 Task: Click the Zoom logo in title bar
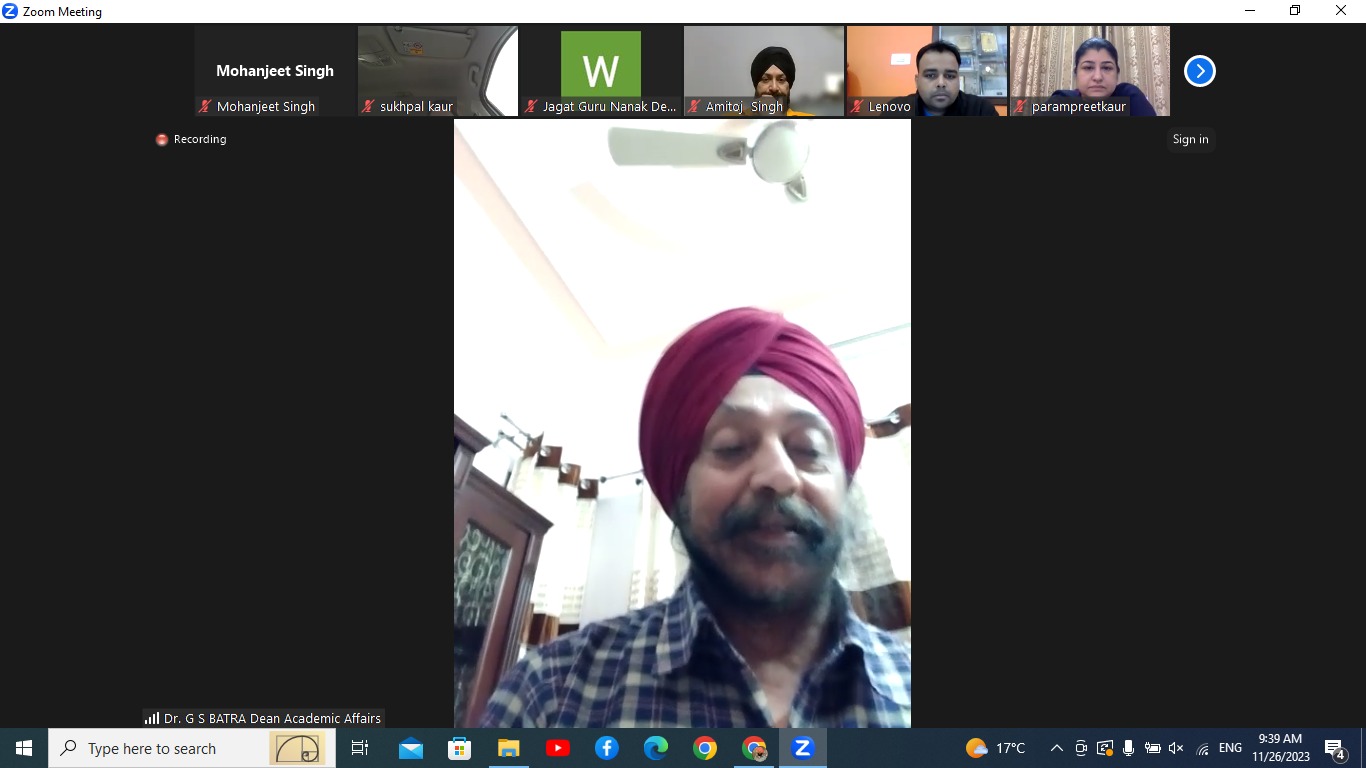[x=10, y=11]
